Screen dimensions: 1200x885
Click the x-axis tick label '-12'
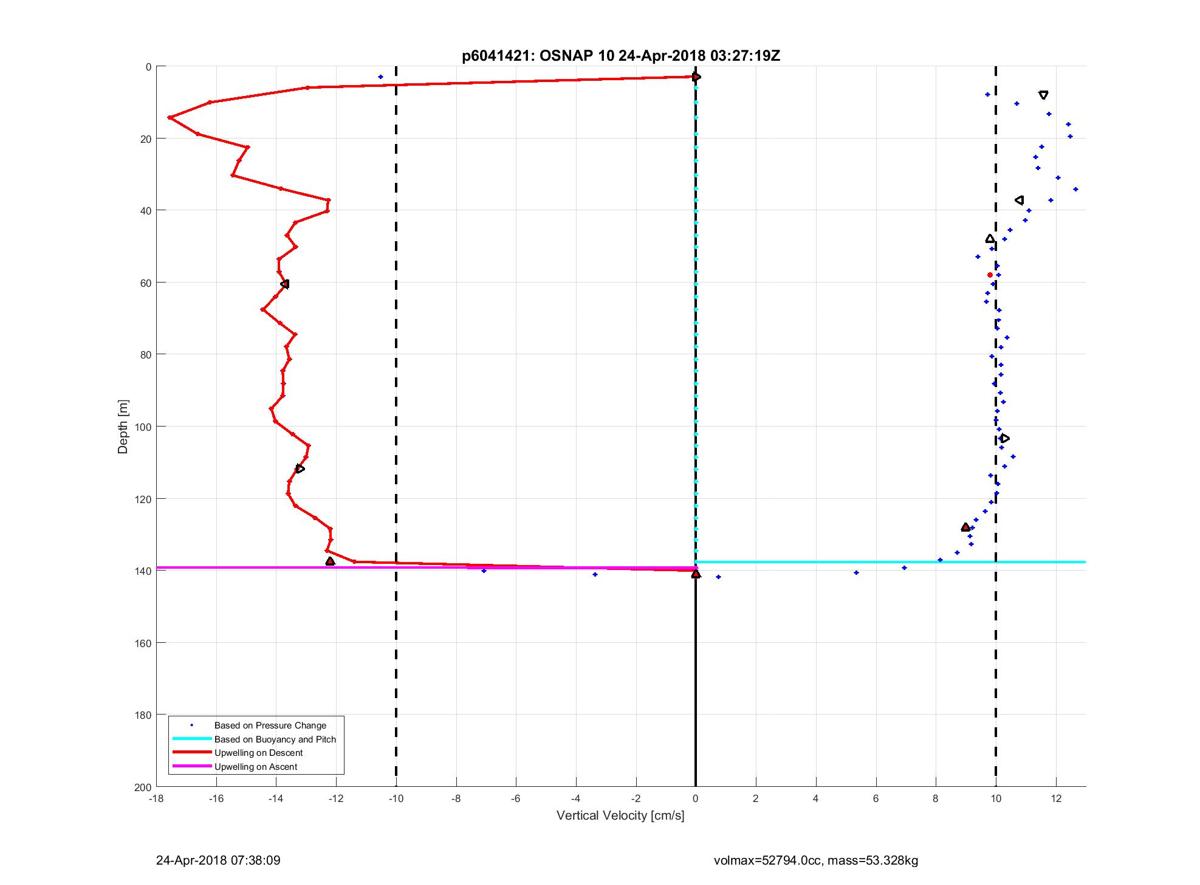(336, 798)
